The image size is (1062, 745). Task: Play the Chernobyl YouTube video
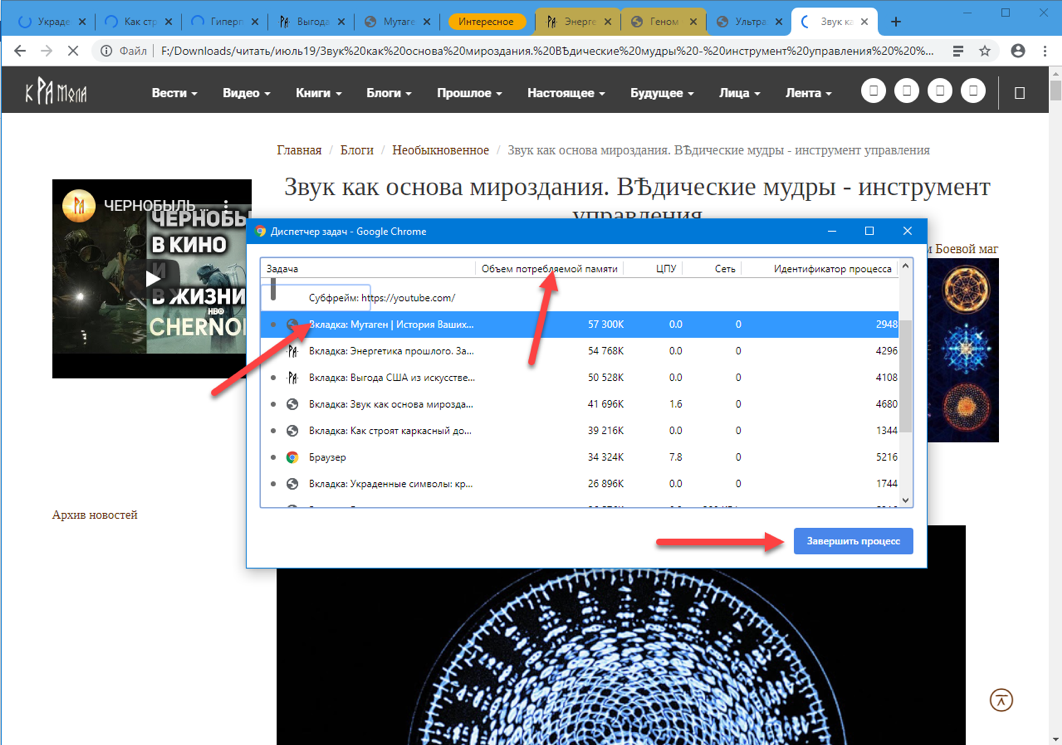tap(152, 279)
